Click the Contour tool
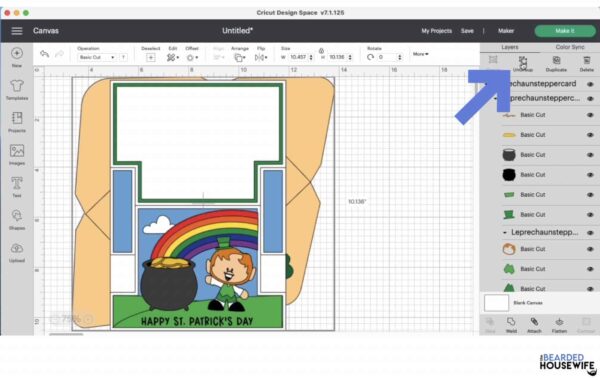This screenshot has width=600, height=381. pyautogui.click(x=585, y=324)
